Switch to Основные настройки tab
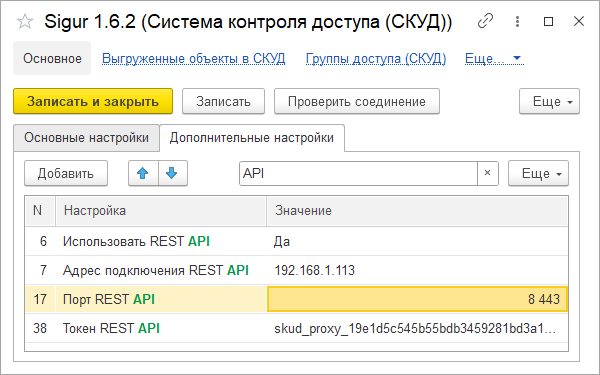The height and width of the screenshot is (375, 600). click(86, 137)
